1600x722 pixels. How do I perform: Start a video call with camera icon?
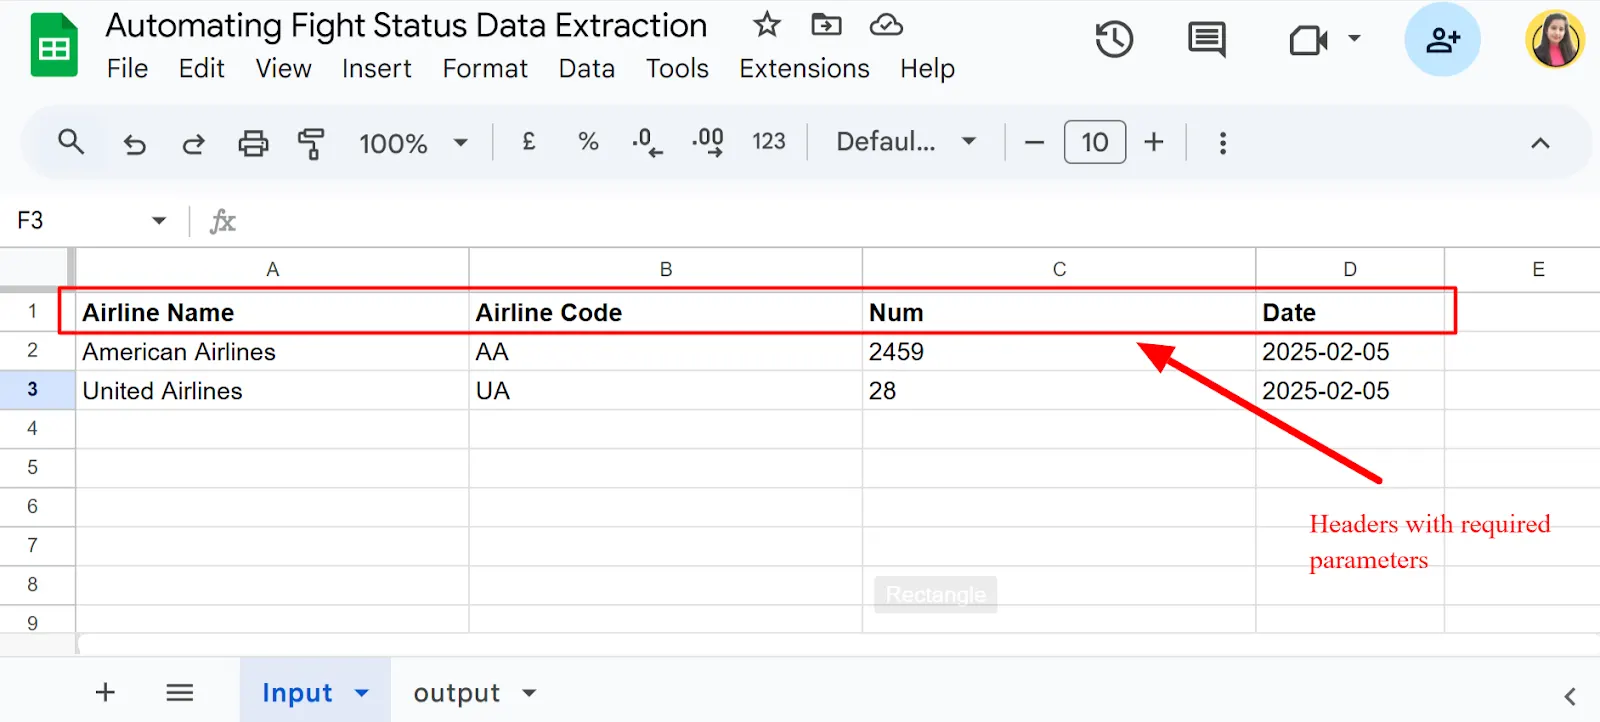1308,40
